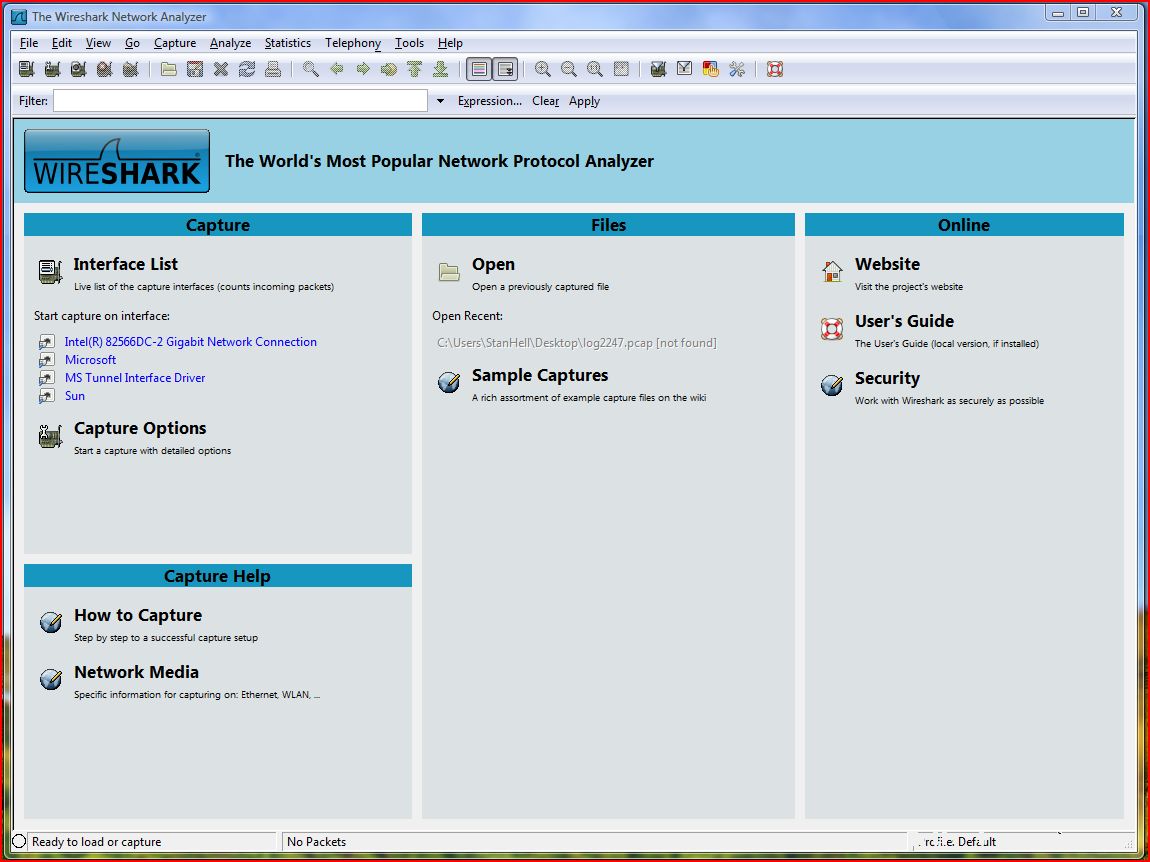
Task: Start capture on Microsoft interface
Action: click(90, 359)
